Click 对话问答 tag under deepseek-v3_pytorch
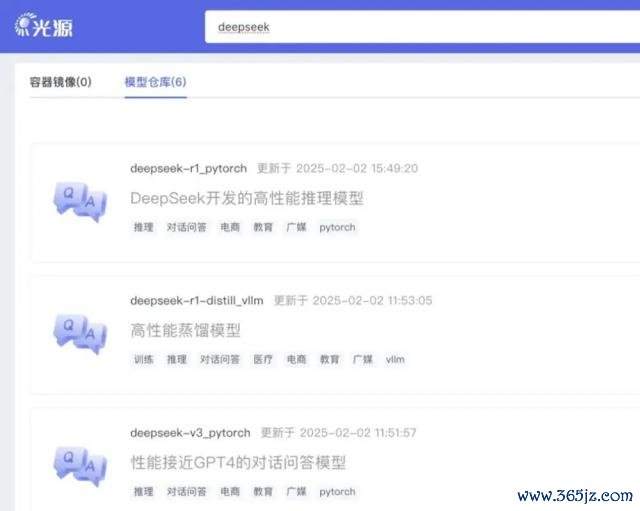640x511 pixels. (187, 491)
